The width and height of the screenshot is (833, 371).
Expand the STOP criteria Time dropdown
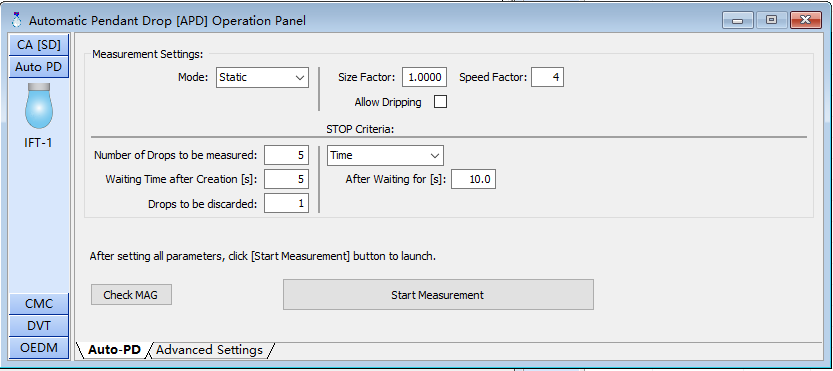[x=385, y=156]
